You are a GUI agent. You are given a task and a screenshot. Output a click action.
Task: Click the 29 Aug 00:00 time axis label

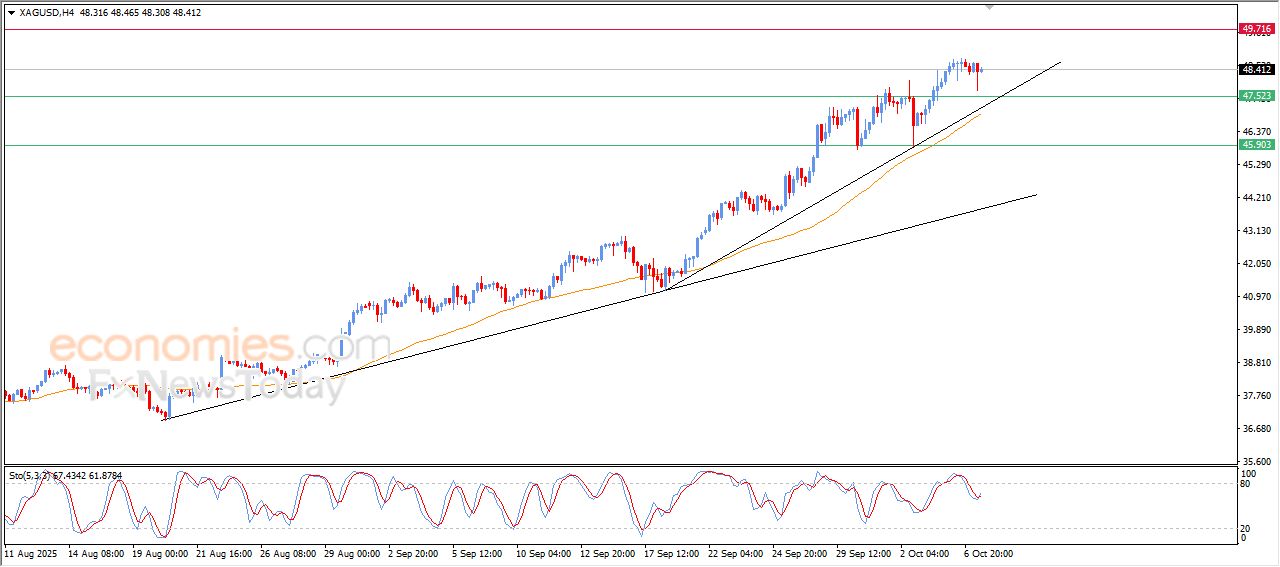354,552
